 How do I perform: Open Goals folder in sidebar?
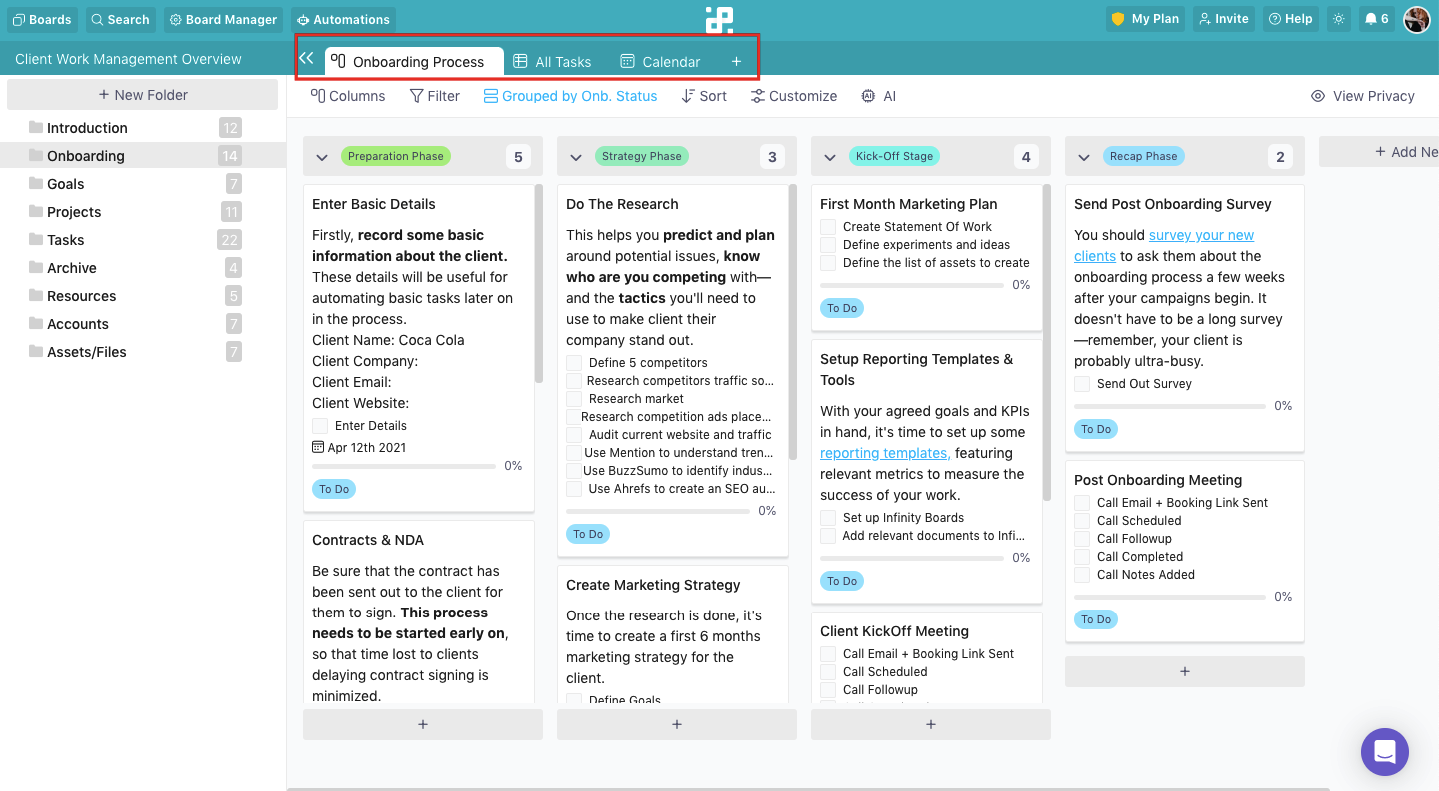143,184
